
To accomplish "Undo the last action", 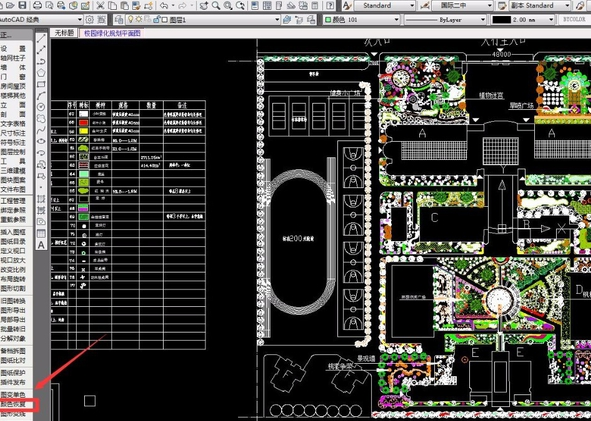I will coord(164,5).
